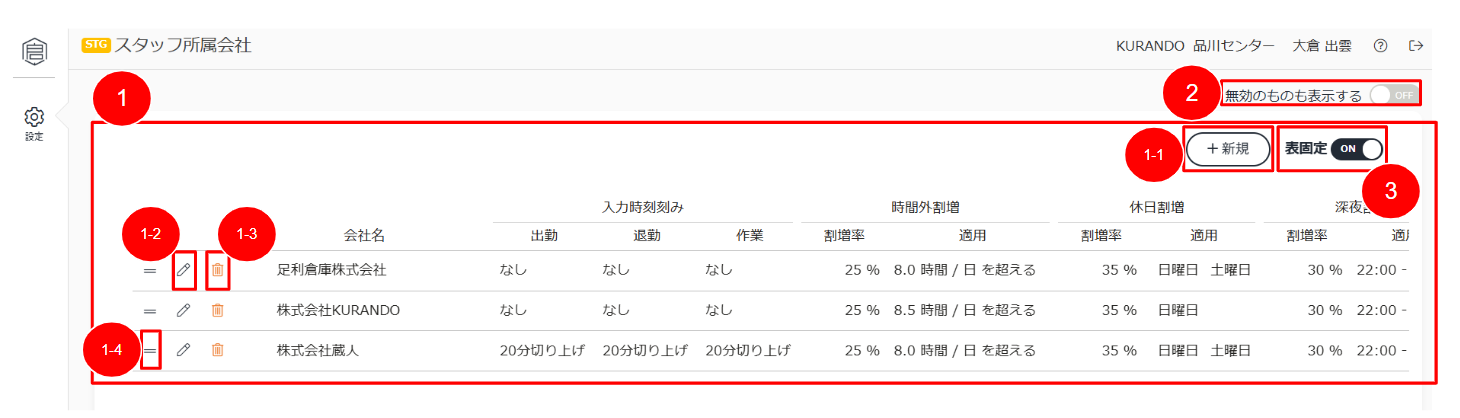Toggle 無効のものも表示する switch
This screenshot has width=1460, height=418.
click(1394, 96)
